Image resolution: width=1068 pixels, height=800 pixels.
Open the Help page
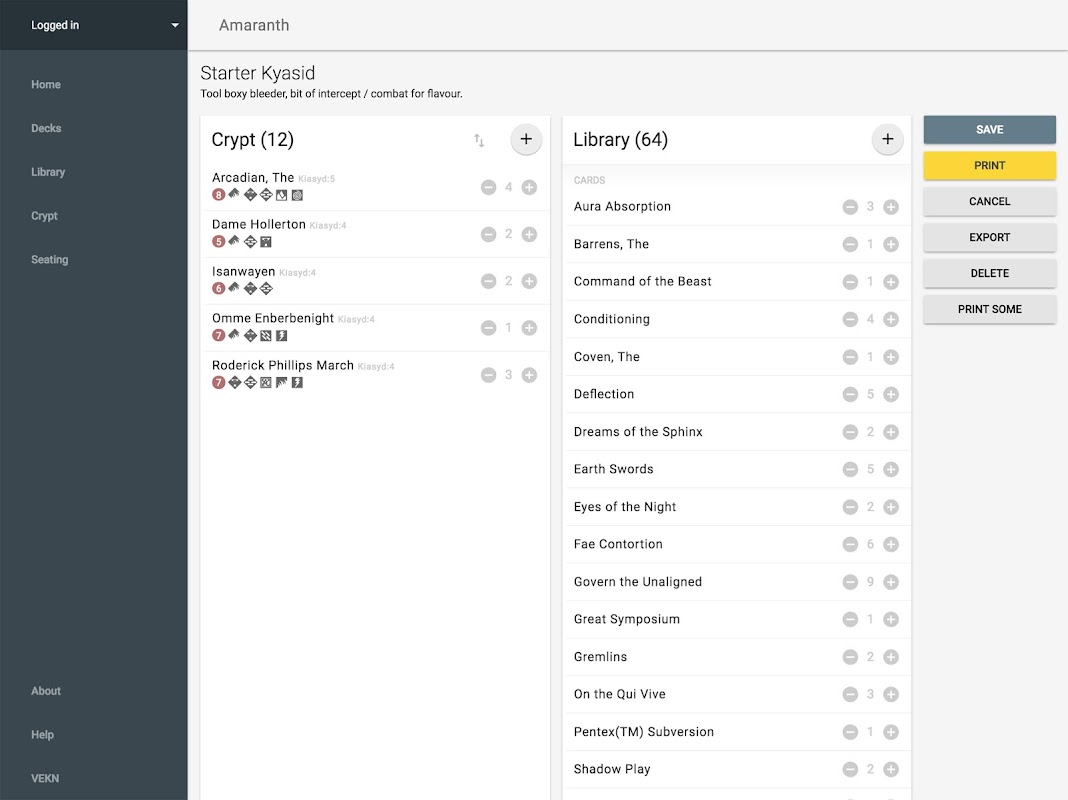42,735
